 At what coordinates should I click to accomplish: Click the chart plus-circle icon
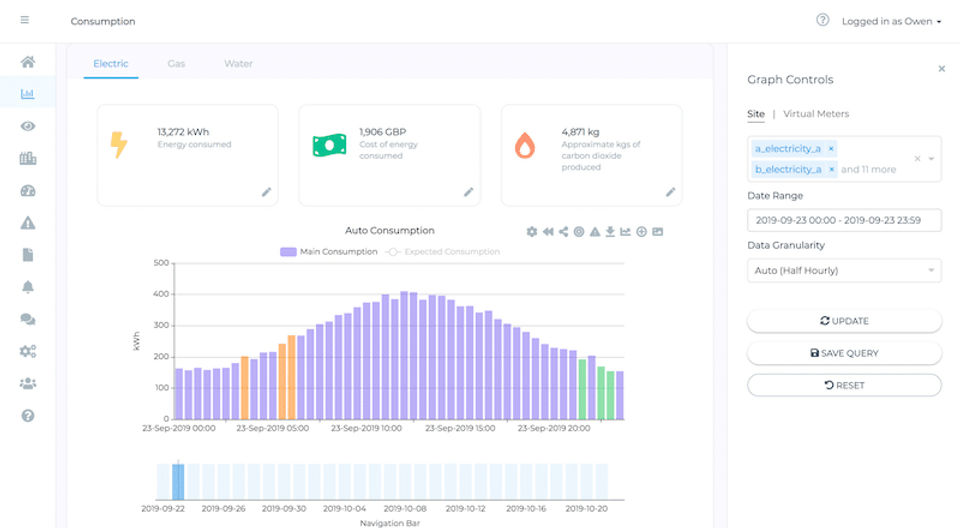(x=641, y=232)
